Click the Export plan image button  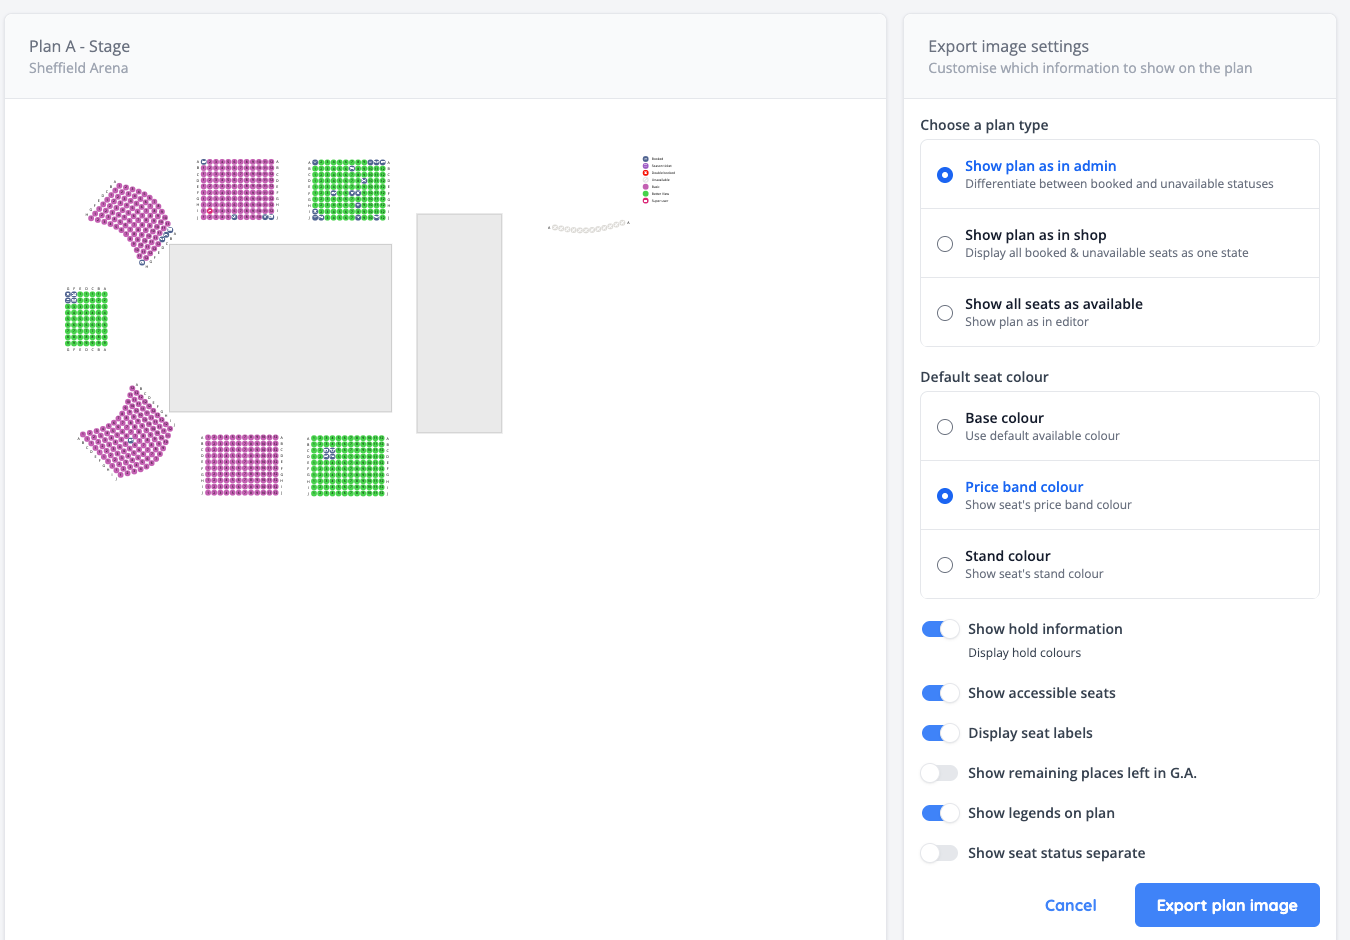(x=1226, y=904)
